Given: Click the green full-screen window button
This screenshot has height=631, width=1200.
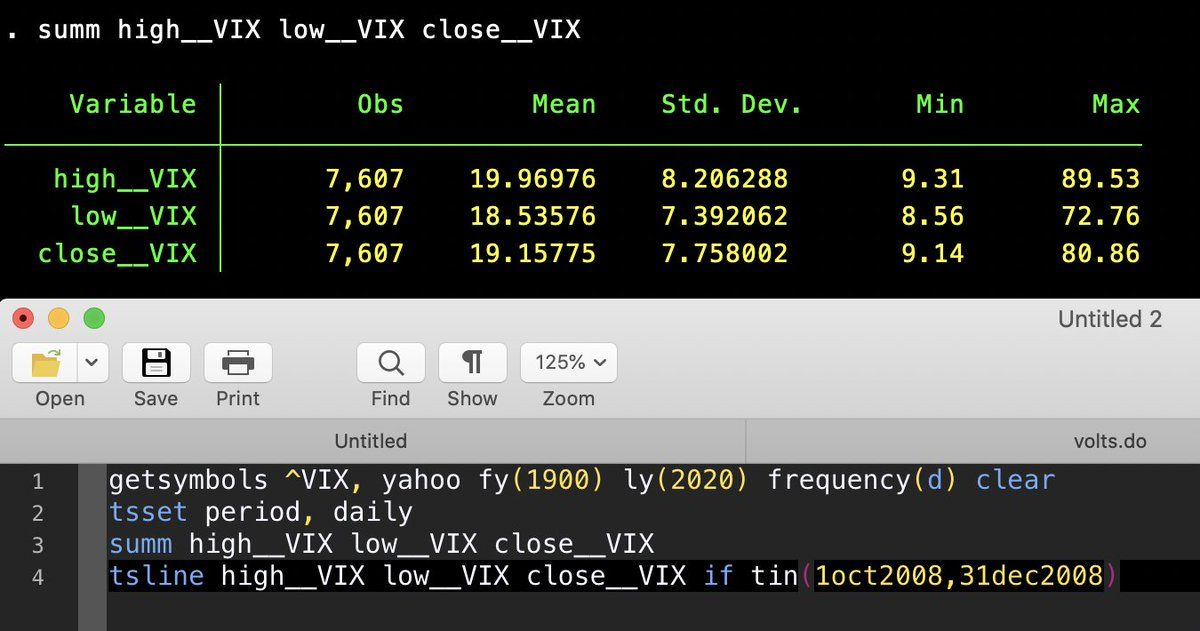Looking at the screenshot, I should tap(93, 319).
